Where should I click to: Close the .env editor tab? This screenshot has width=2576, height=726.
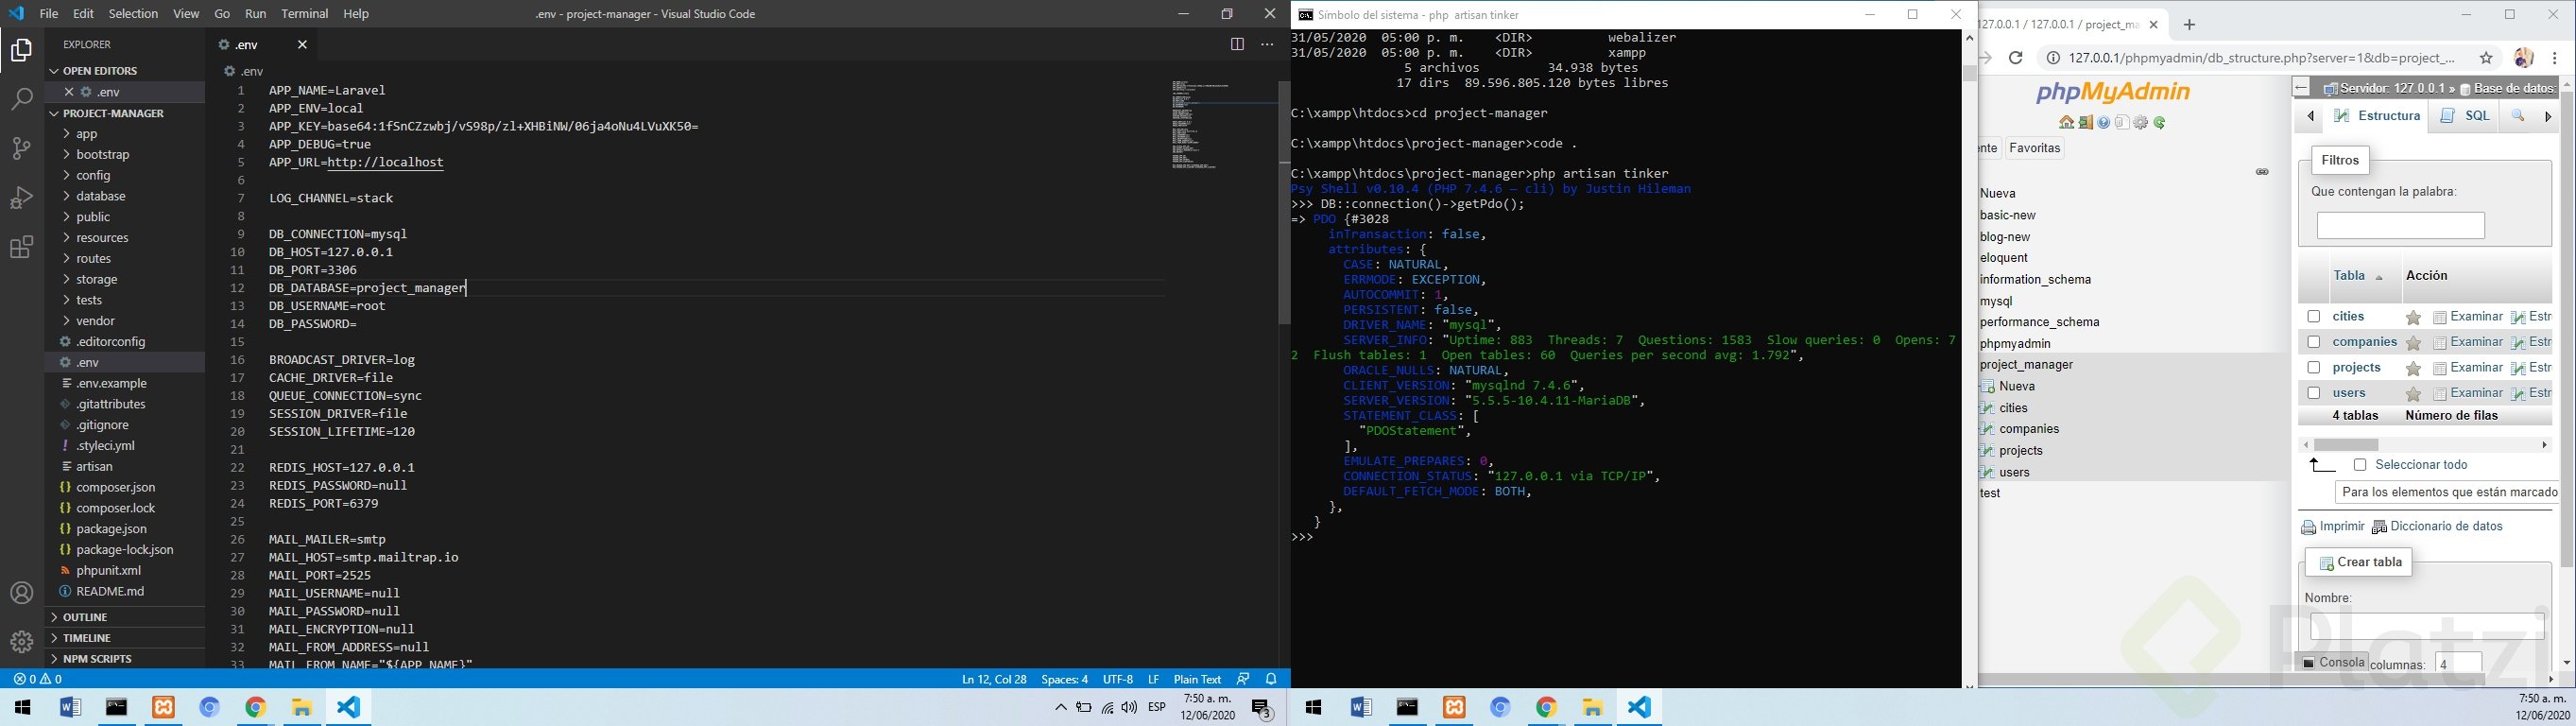click(302, 45)
